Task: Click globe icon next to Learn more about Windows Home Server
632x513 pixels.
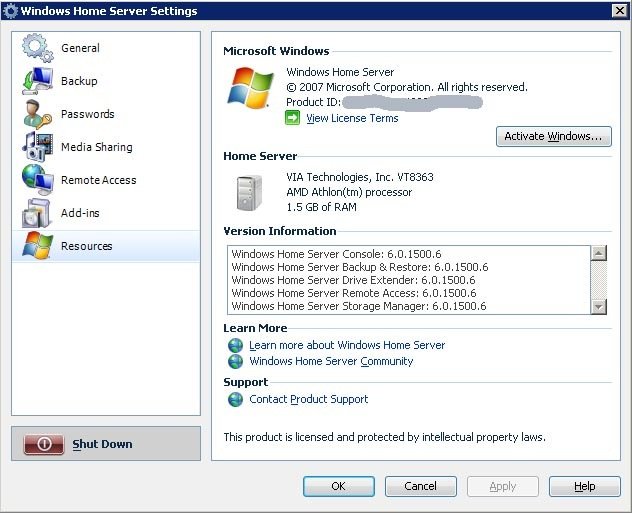Action: click(235, 345)
